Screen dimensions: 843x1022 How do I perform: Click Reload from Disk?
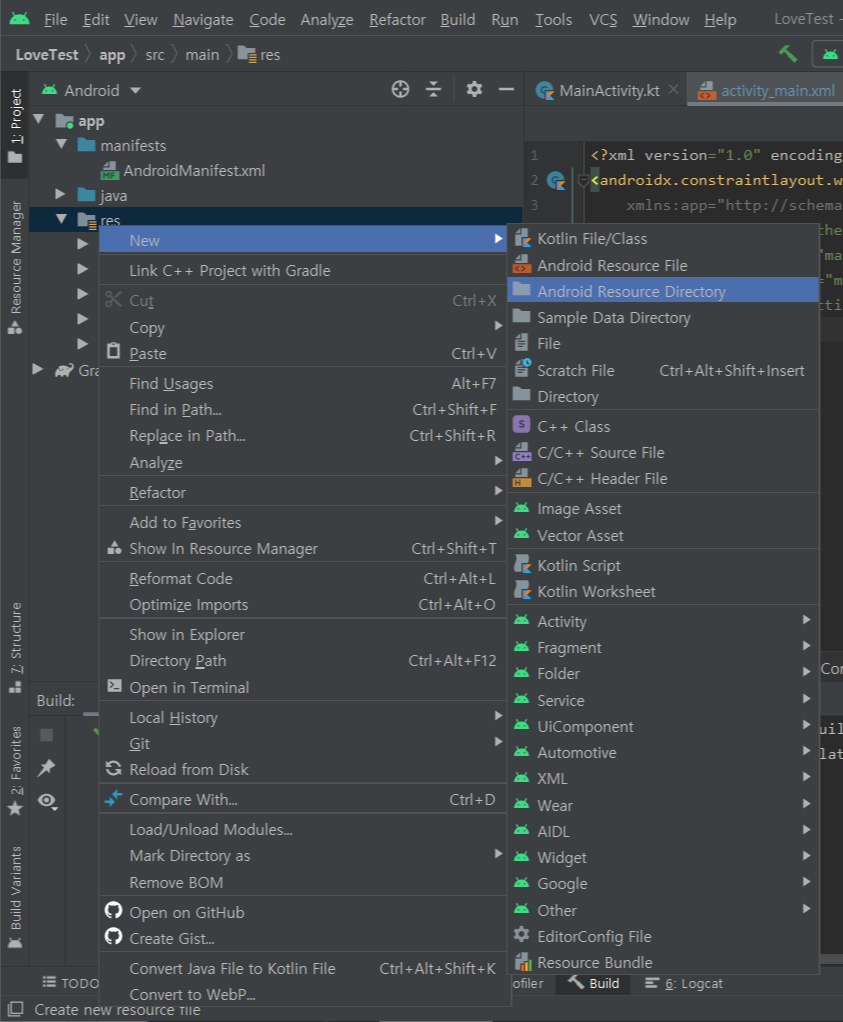[x=304, y=769]
